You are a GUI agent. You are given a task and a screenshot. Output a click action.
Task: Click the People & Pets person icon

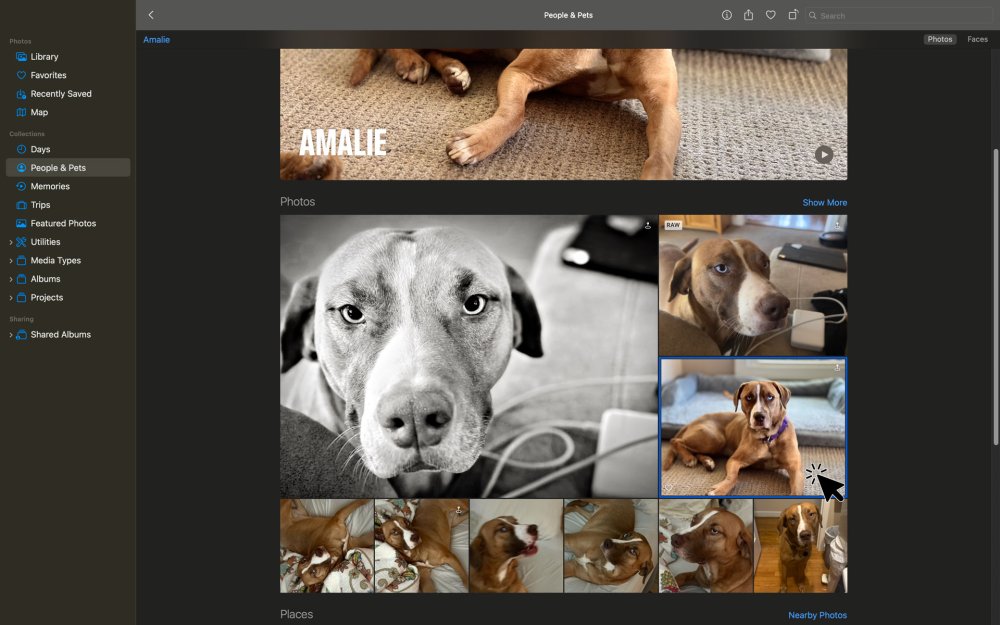tap(21, 168)
